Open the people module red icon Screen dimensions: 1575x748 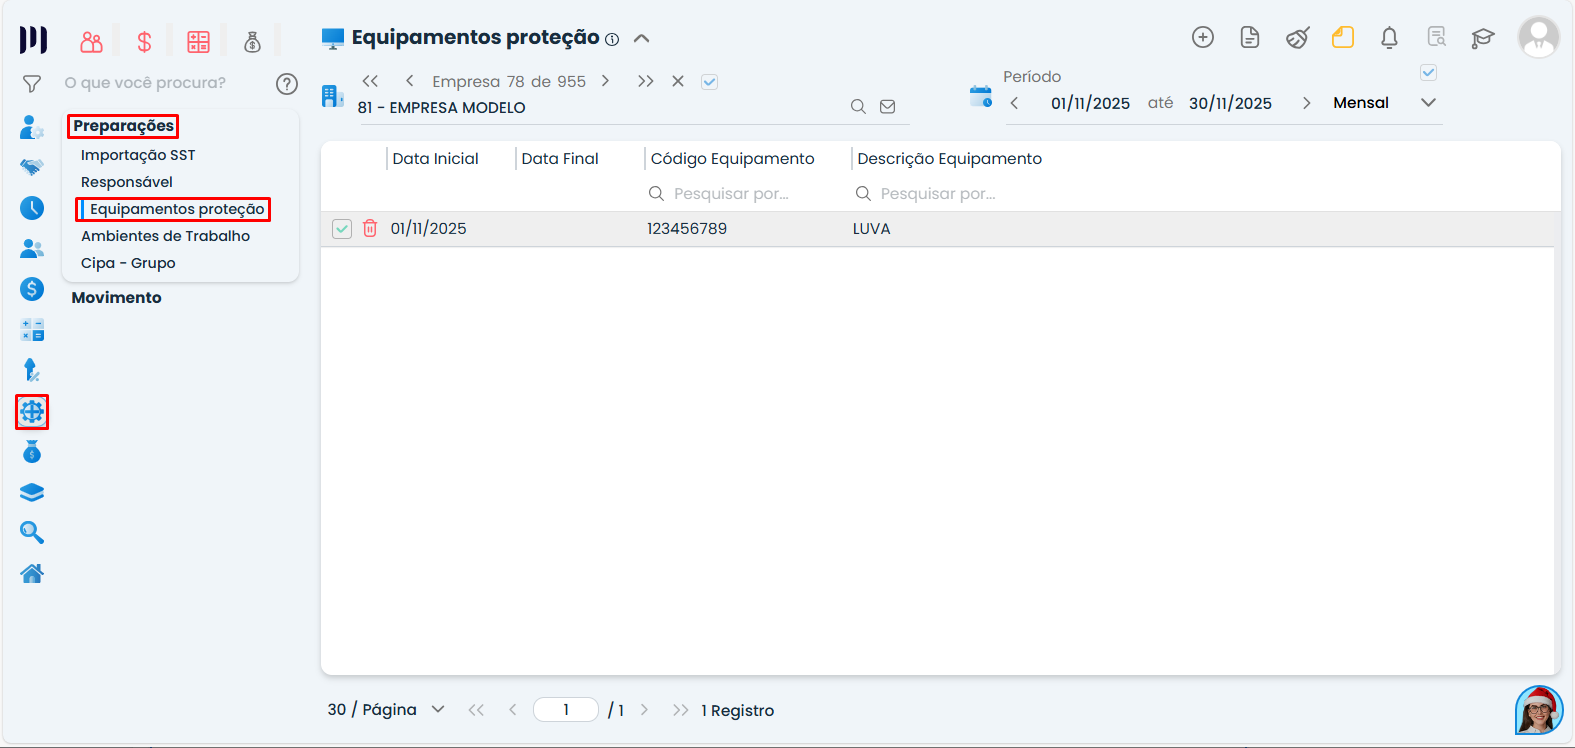(91, 41)
